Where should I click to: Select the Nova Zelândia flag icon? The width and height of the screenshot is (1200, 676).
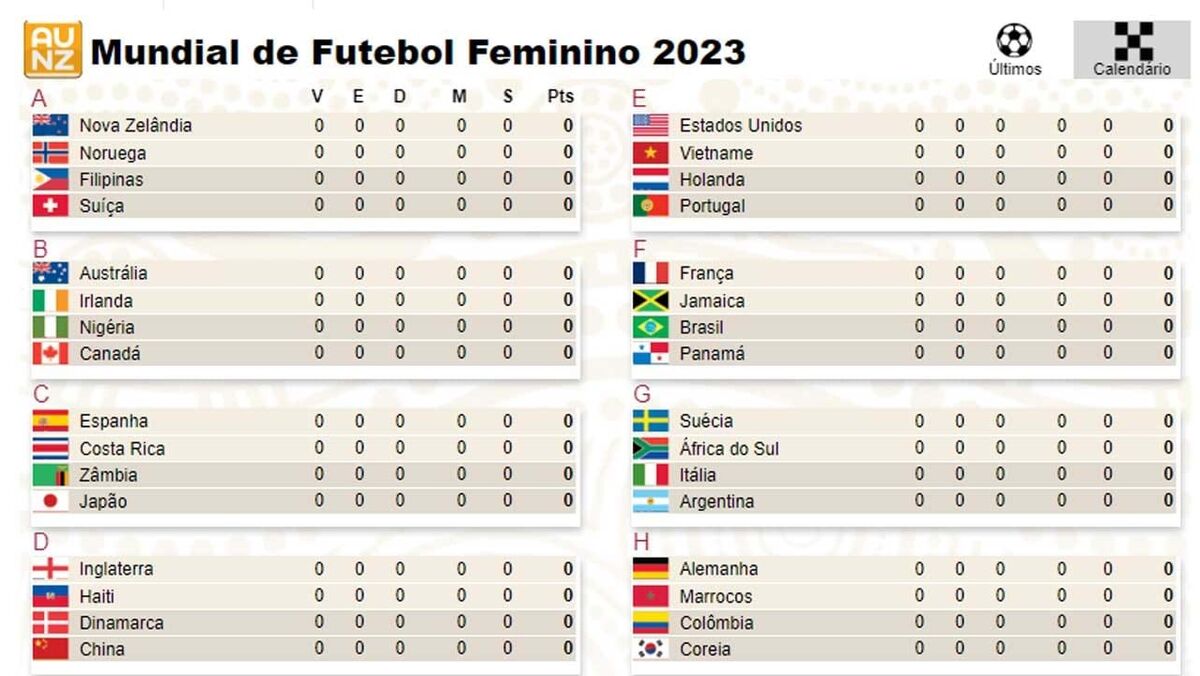pos(50,125)
